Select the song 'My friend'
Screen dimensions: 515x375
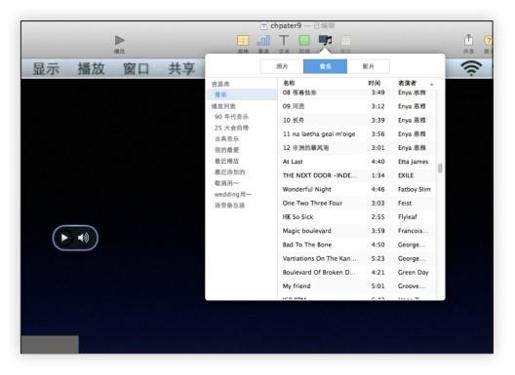(358, 286)
